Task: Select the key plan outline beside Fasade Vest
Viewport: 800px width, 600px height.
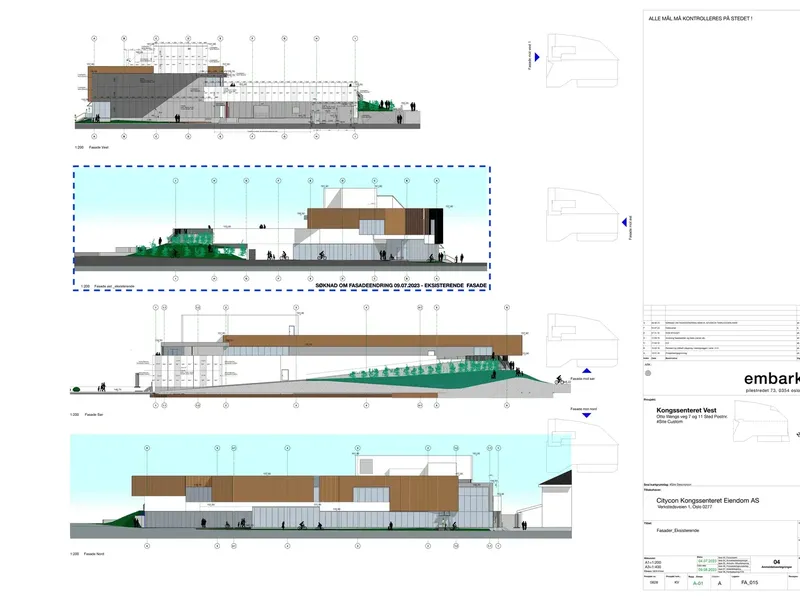Action: pyautogui.click(x=582, y=61)
